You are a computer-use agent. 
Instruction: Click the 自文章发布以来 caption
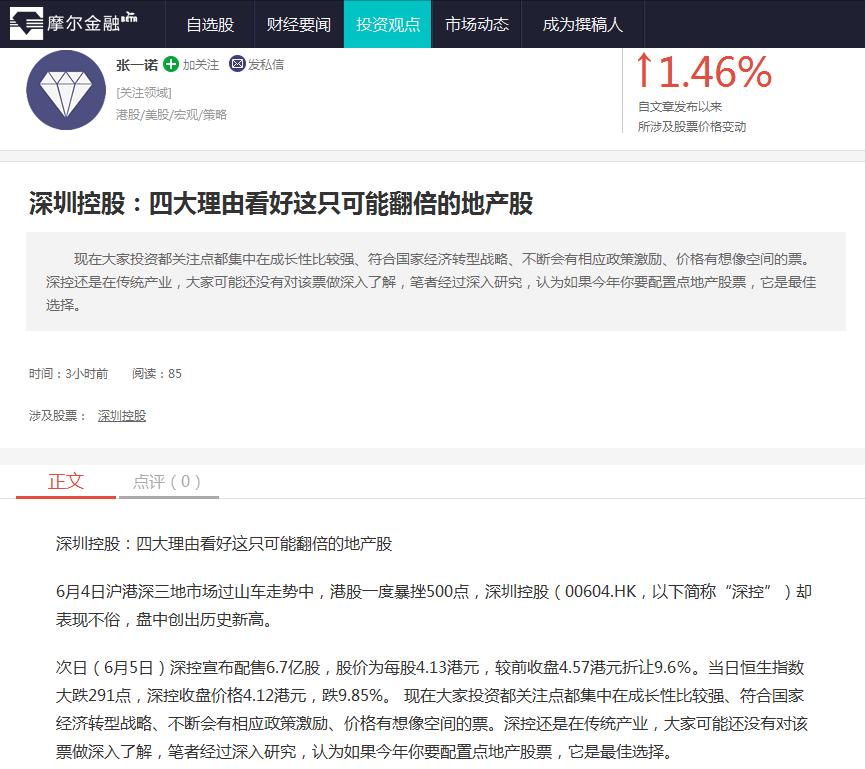tap(680, 106)
